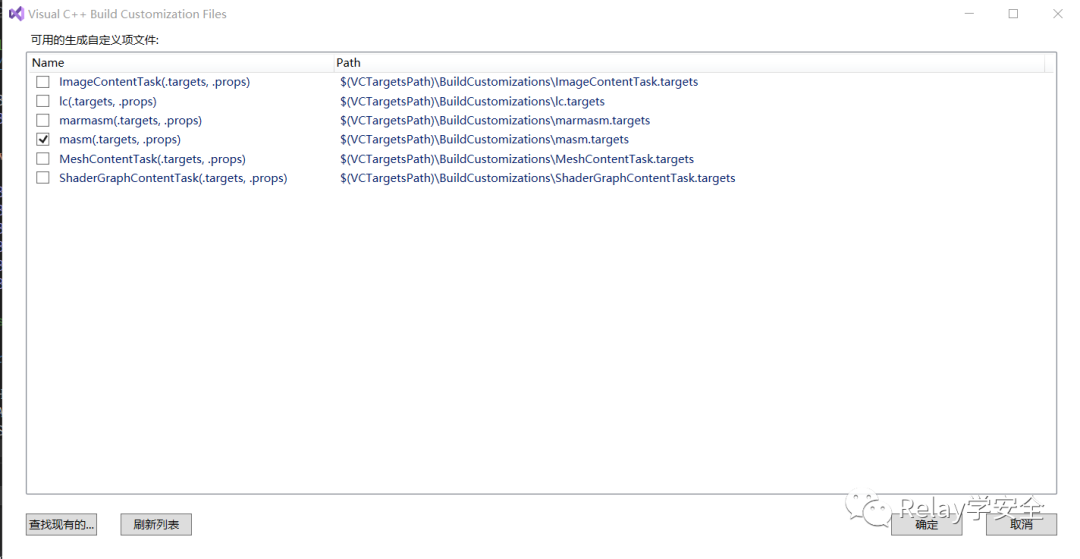Click the 刷新列表 button
Screen dimensions: 1080x559
pyautogui.click(x=156, y=525)
